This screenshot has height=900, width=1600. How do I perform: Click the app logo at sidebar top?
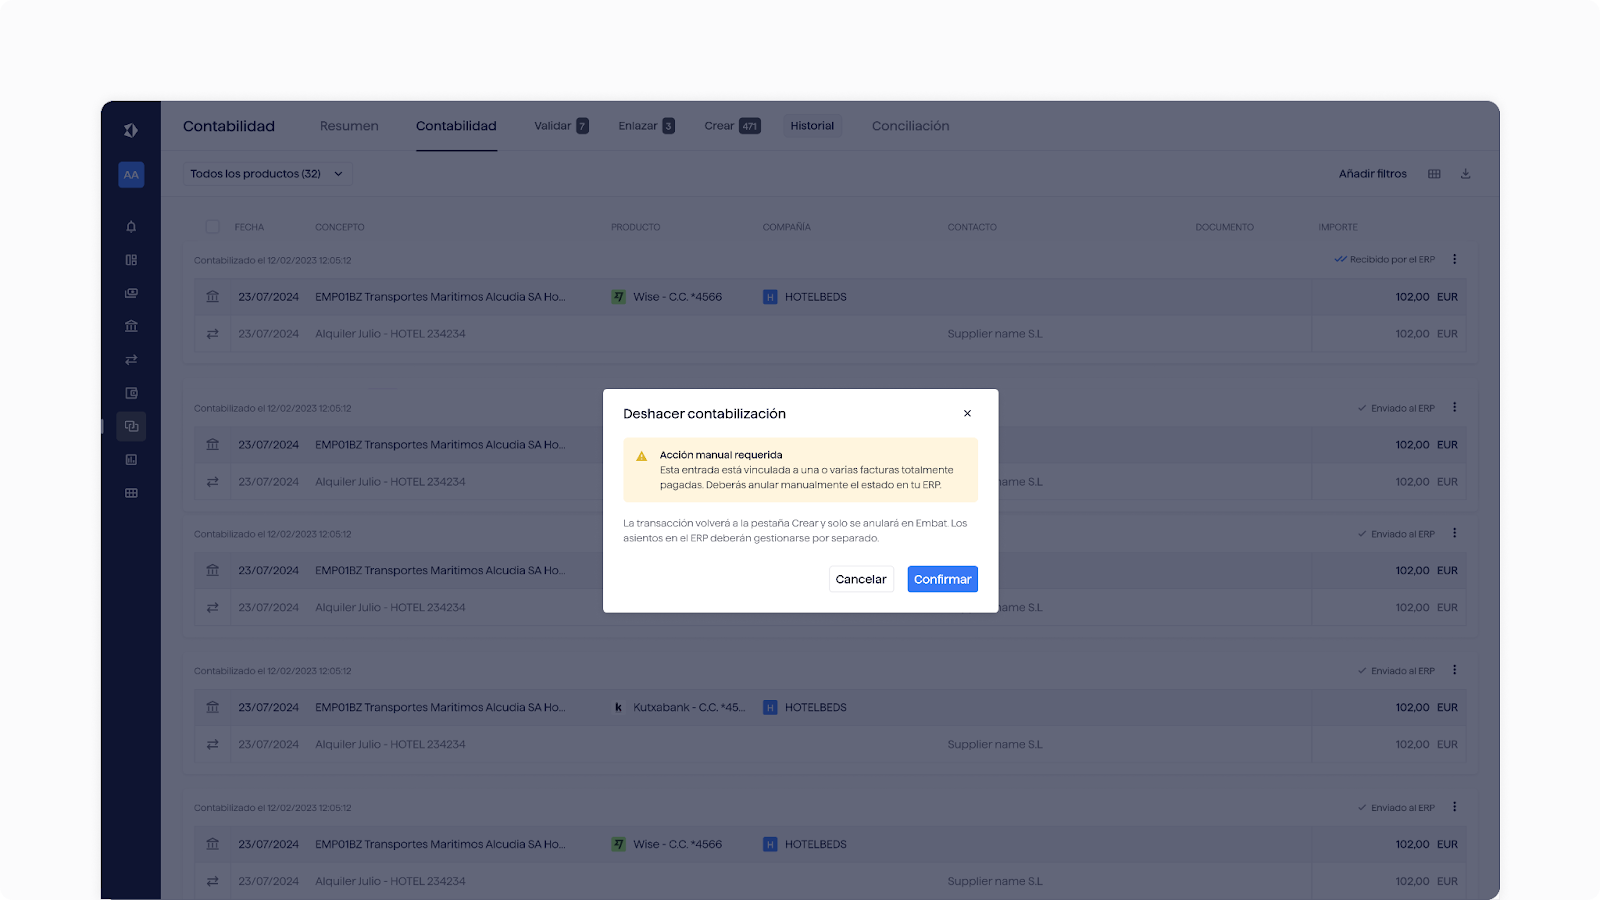point(131,130)
